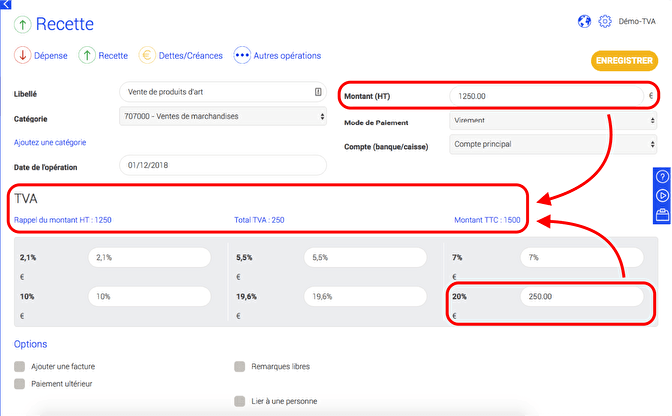Image resolution: width=672 pixels, height=416 pixels.
Task: Click the red Dépense down-arrow icon
Action: (22, 55)
